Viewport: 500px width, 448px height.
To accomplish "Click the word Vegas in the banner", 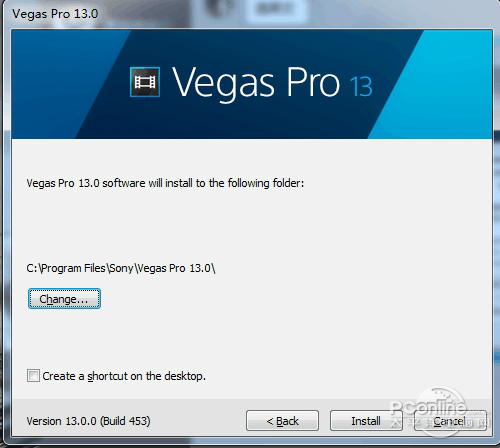I will click(x=223, y=83).
